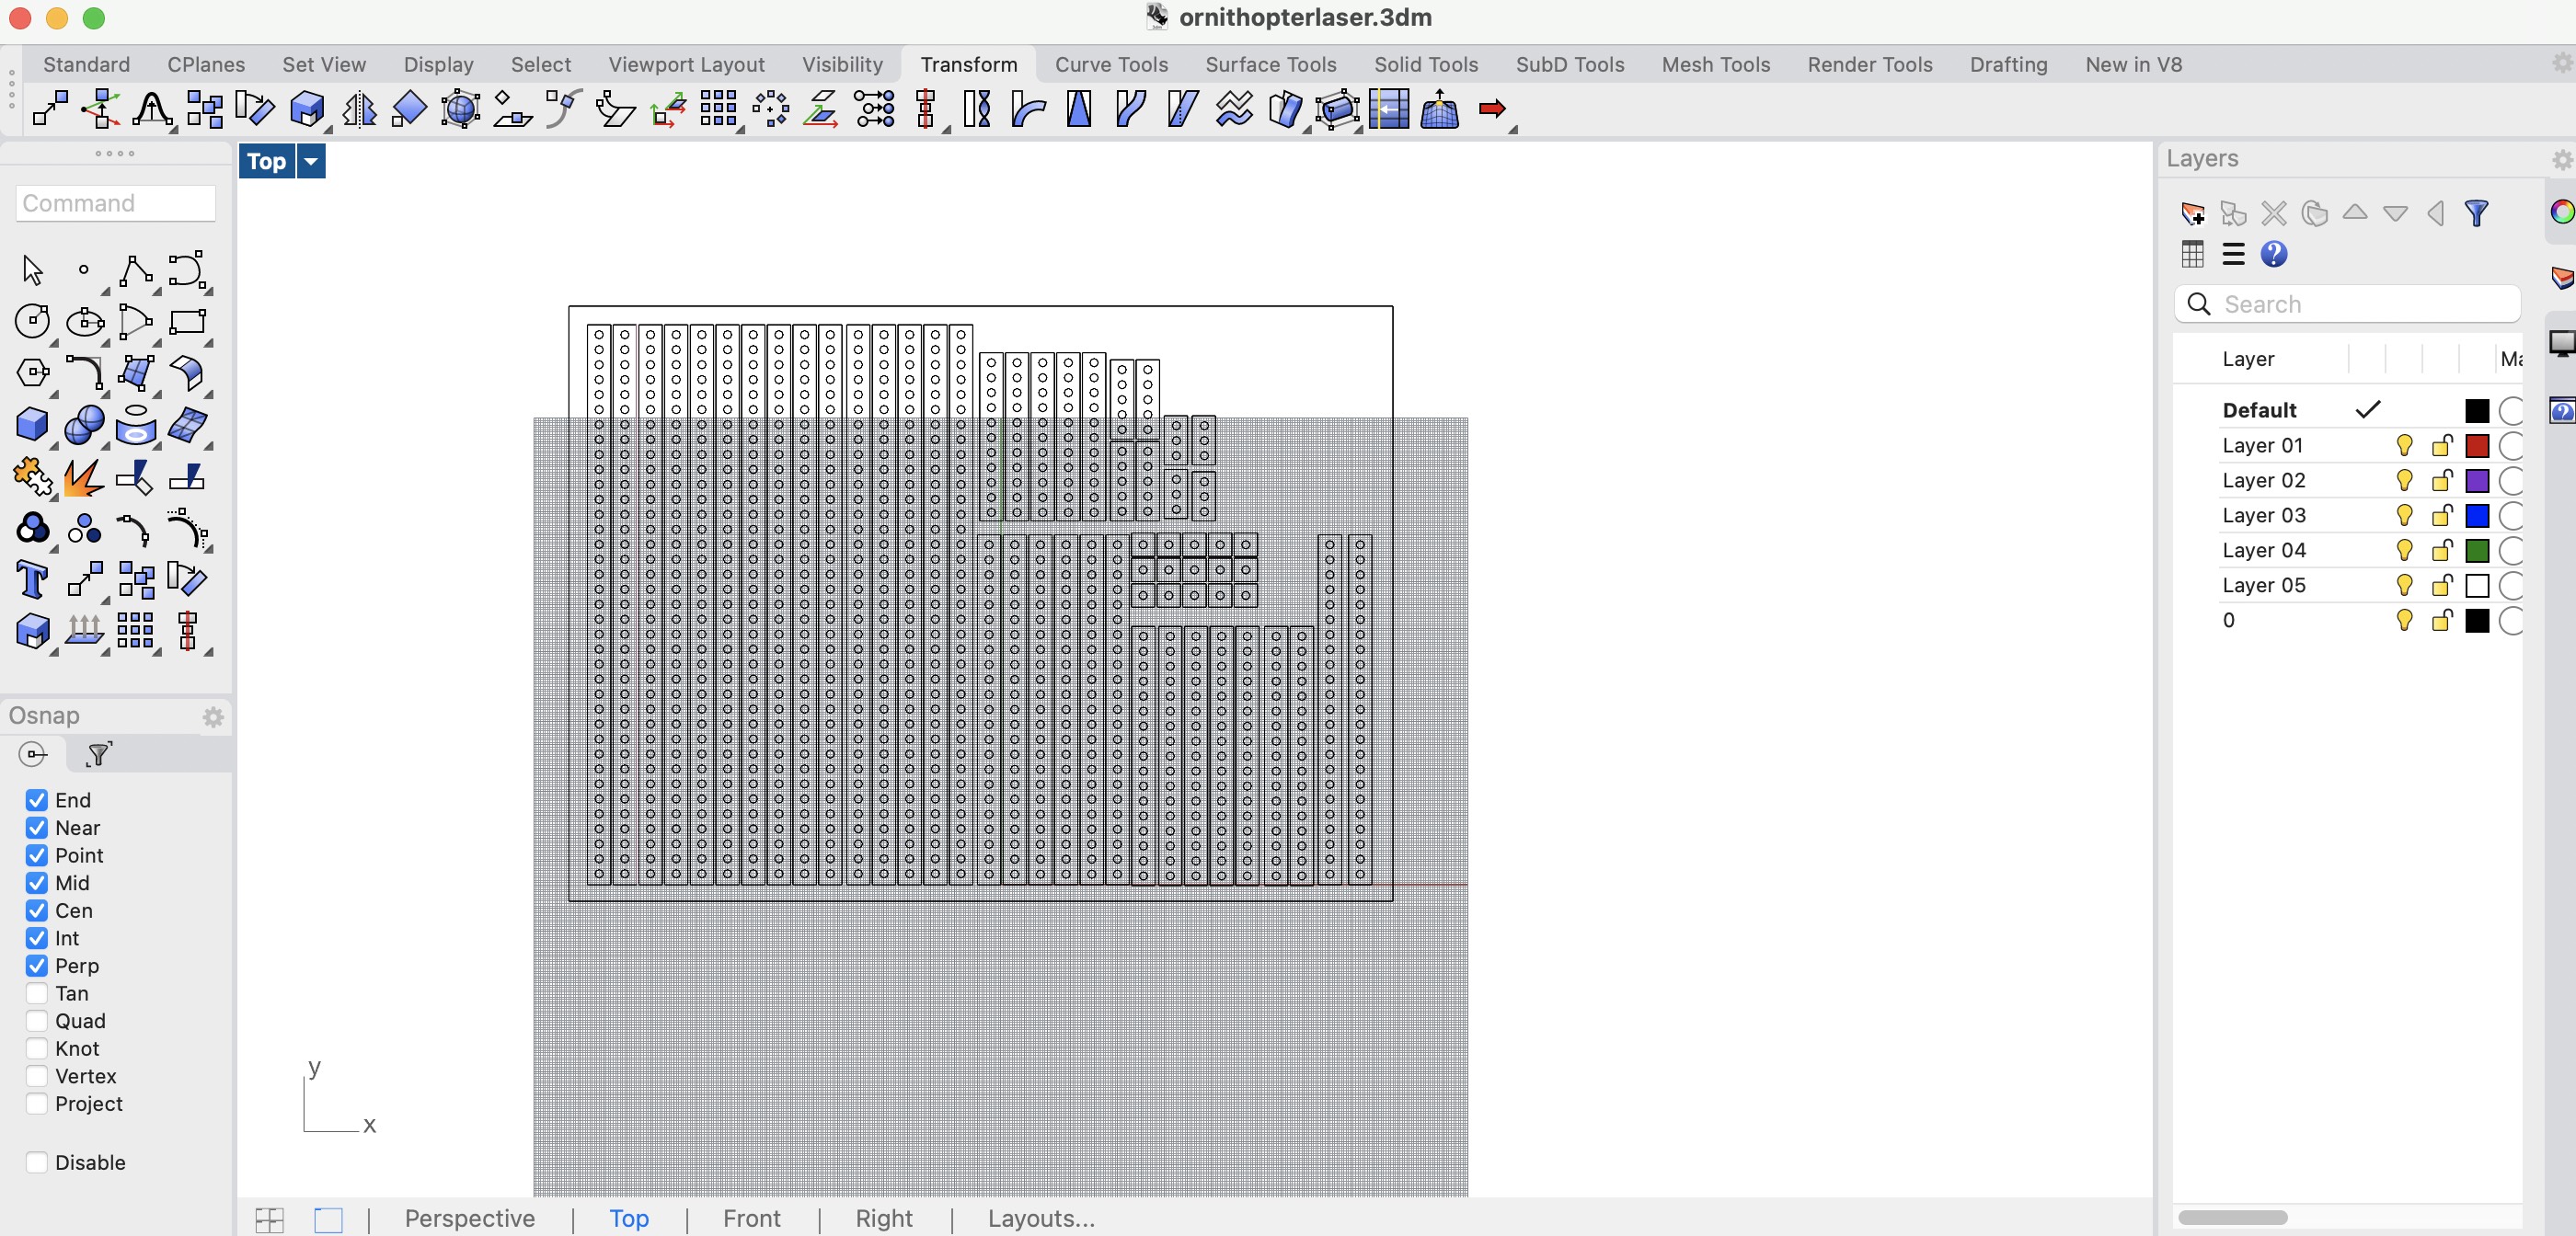Switch to the Right viewport tab
This screenshot has width=2576, height=1236.
[884, 1219]
